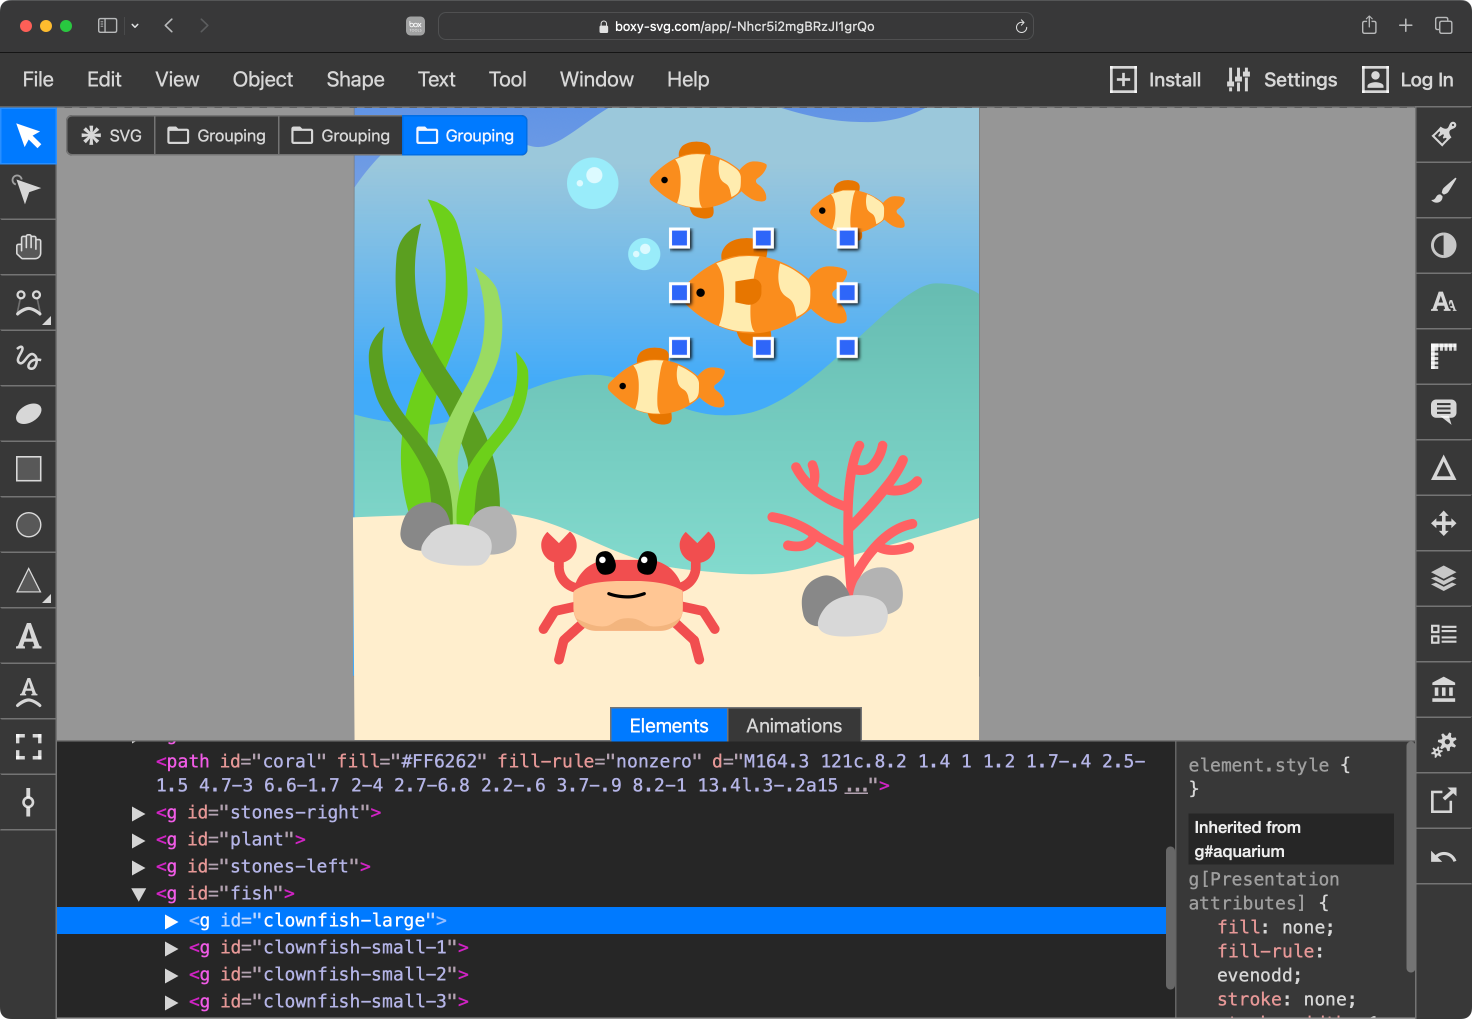
Task: Open the Library building panel
Action: tap(1443, 690)
